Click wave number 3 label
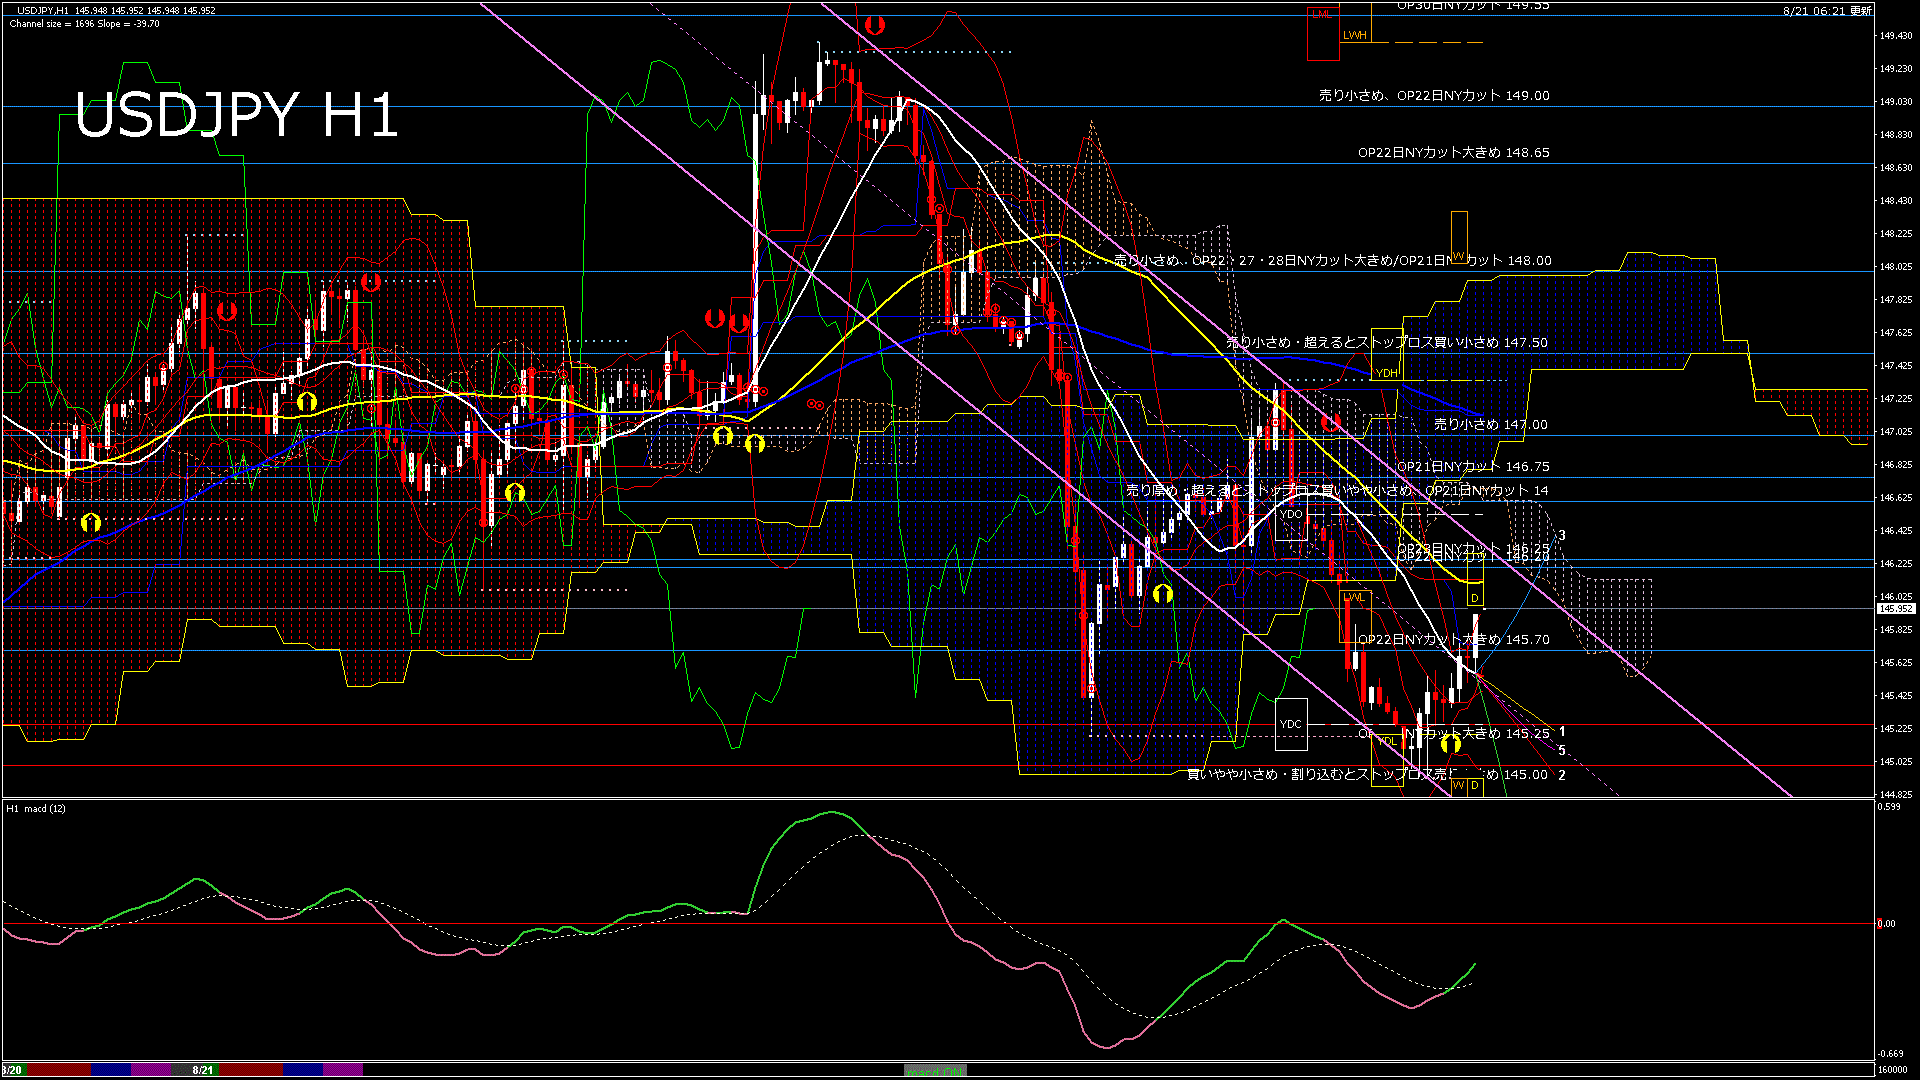This screenshot has height=1080, width=1920. tap(1562, 536)
